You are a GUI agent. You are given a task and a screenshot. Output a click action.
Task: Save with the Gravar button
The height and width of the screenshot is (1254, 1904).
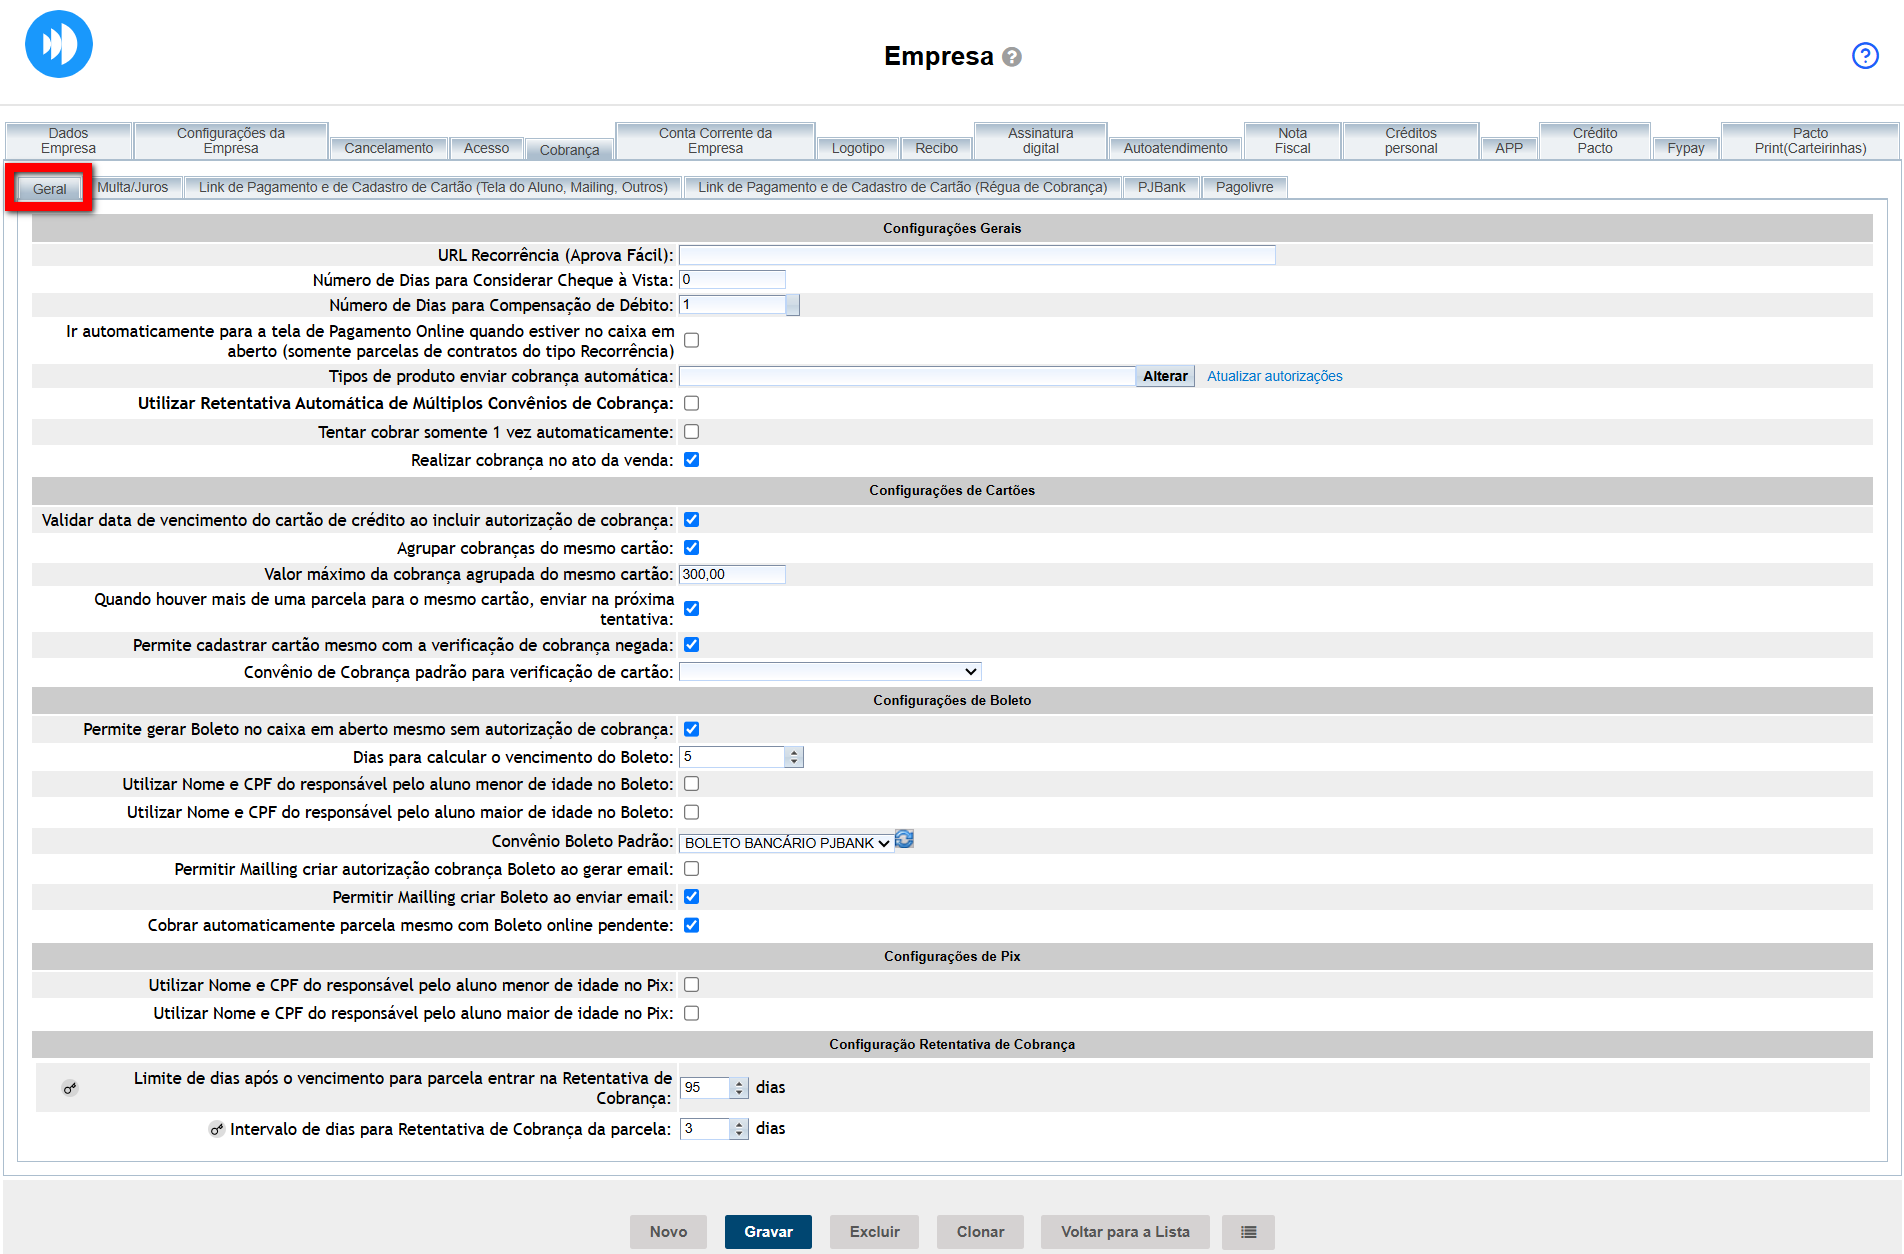768,1232
